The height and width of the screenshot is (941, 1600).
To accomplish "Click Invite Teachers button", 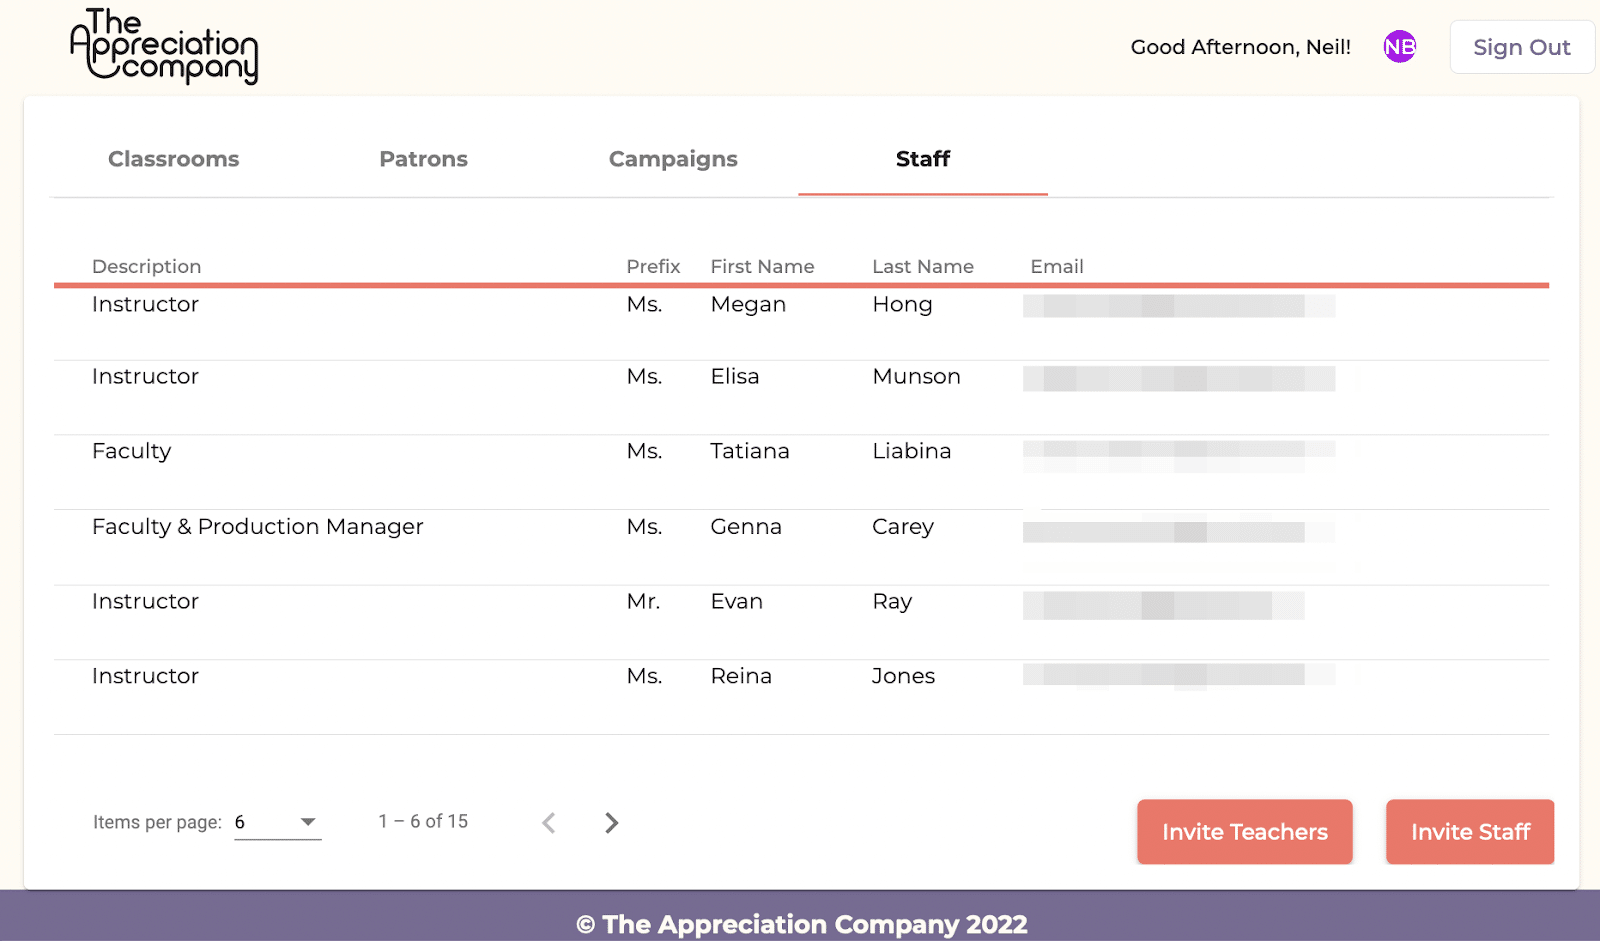I will point(1245,831).
